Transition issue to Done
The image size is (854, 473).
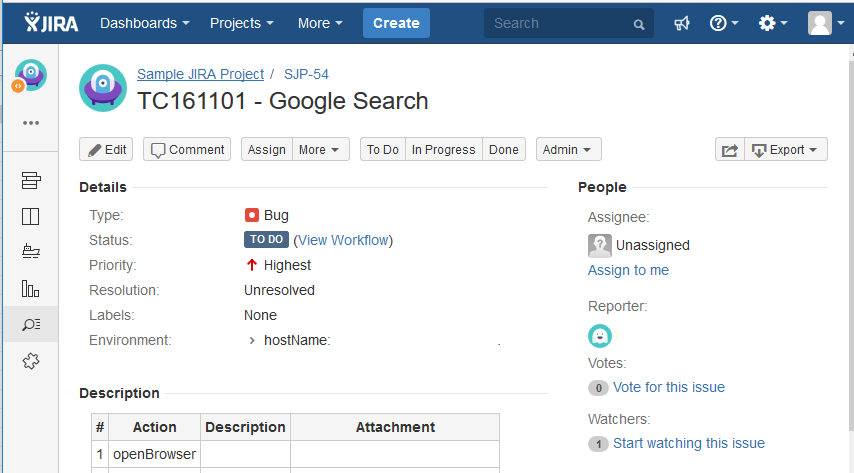coord(504,149)
